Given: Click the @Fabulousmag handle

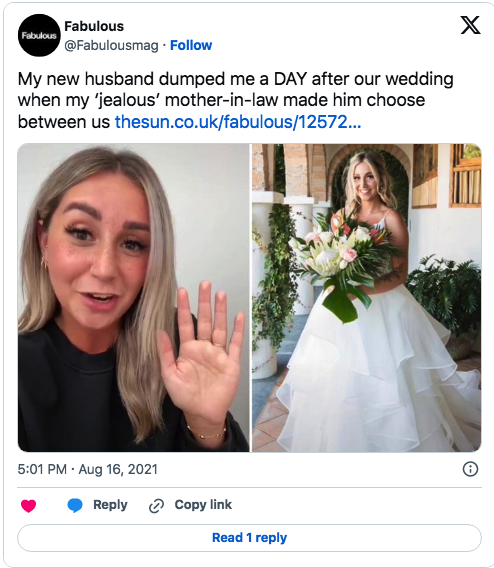Looking at the screenshot, I should click(111, 46).
